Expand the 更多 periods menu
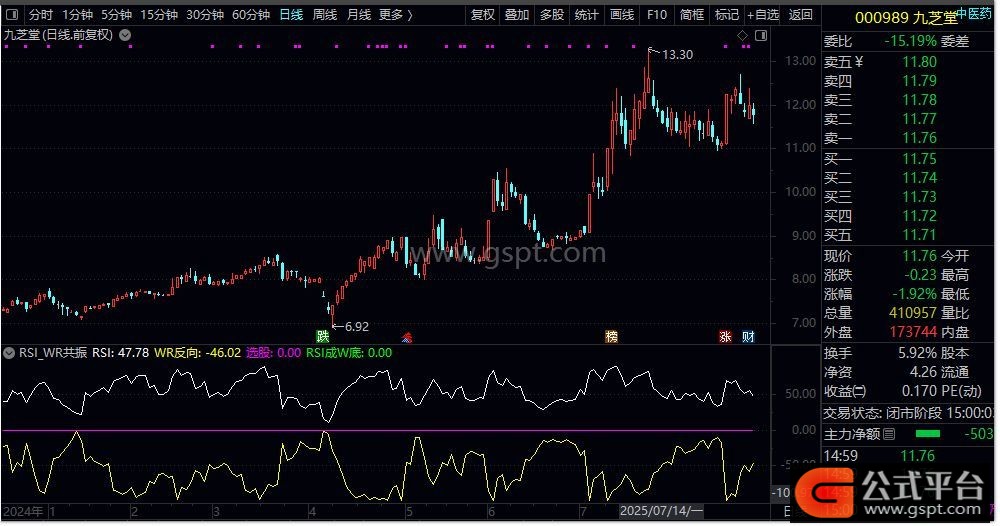 point(395,14)
